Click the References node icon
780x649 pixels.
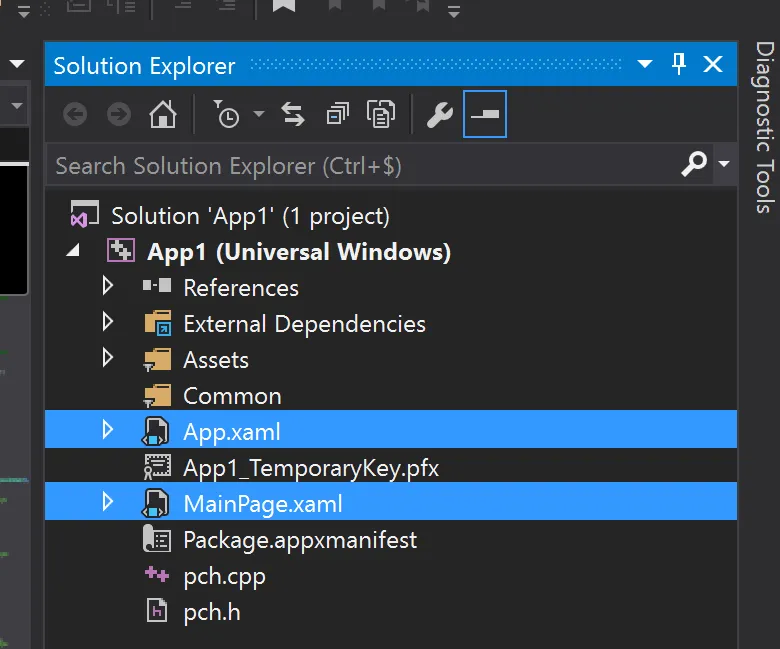[x=157, y=285]
